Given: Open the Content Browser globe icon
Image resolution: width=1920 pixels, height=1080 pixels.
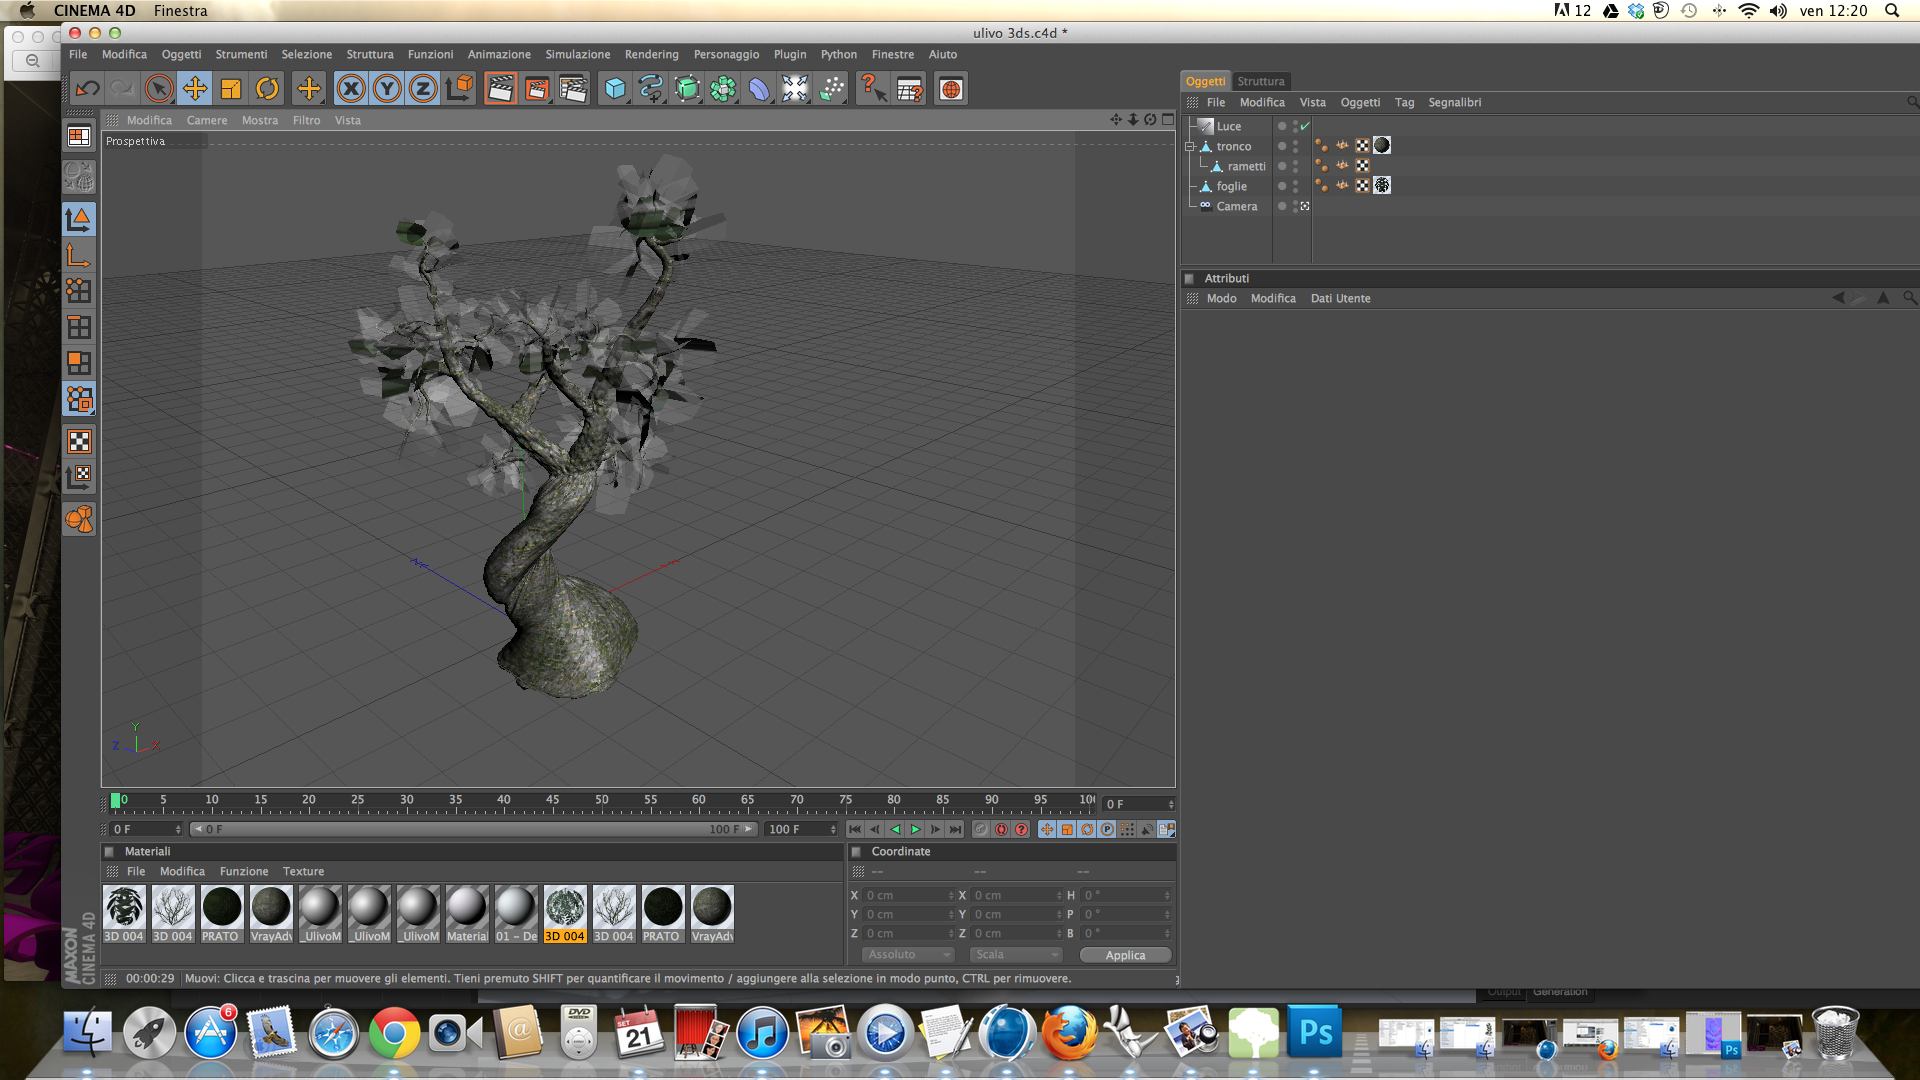Looking at the screenshot, I should (x=951, y=89).
